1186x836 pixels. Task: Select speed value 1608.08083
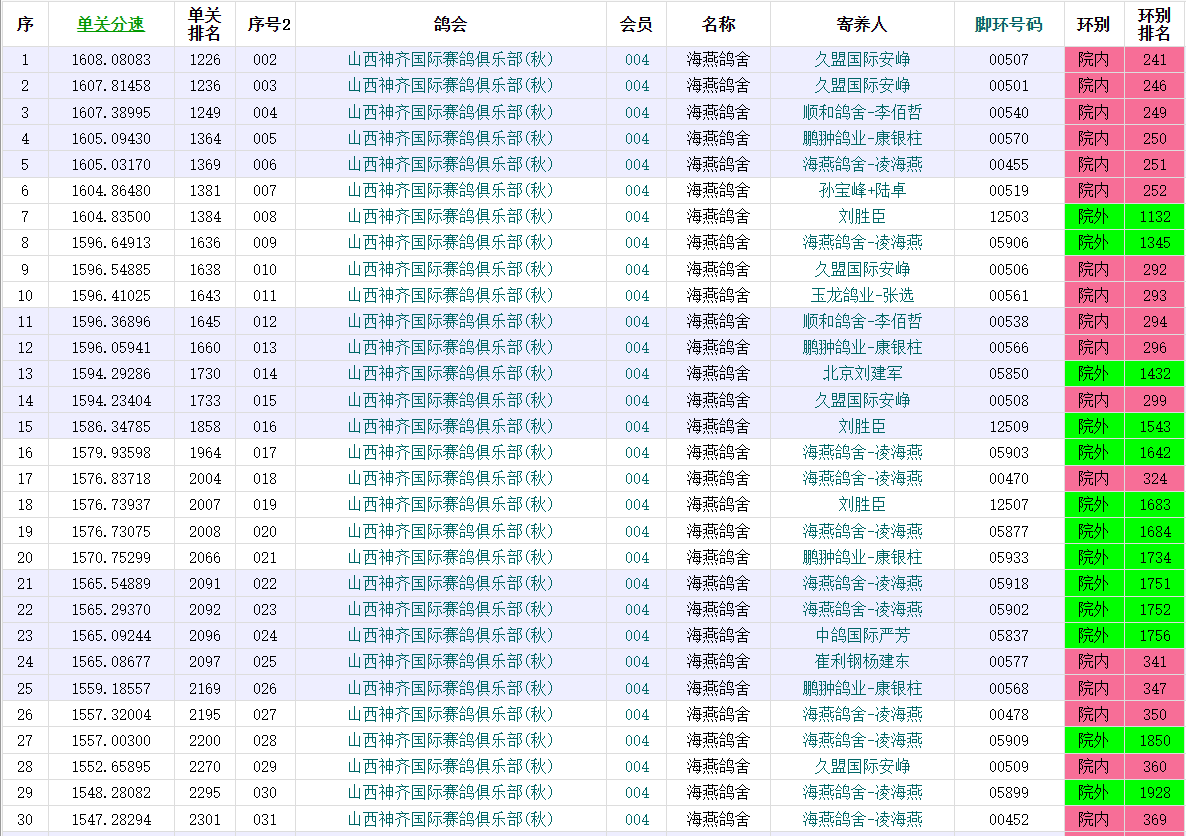pos(111,60)
